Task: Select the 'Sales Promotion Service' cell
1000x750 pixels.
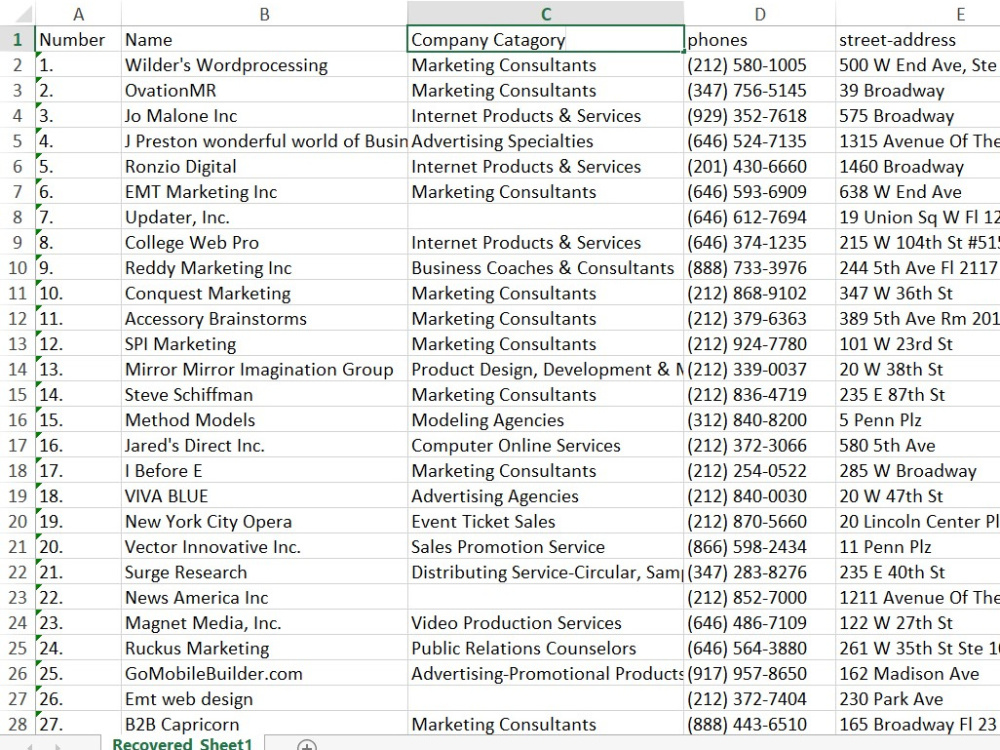Action: tap(545, 547)
